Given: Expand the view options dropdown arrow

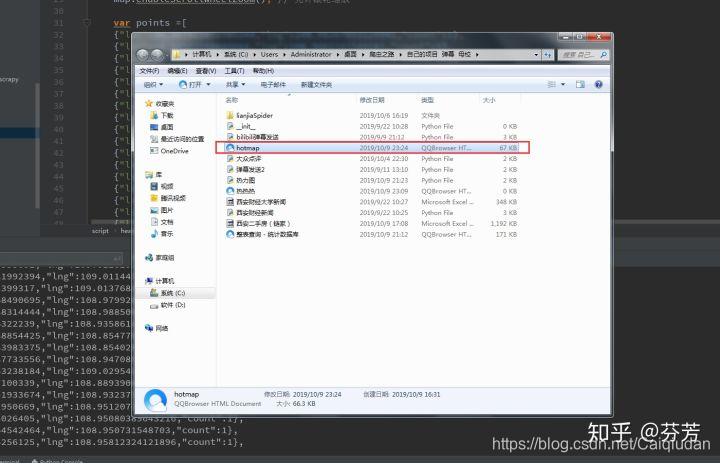Looking at the screenshot, I should [563, 84].
